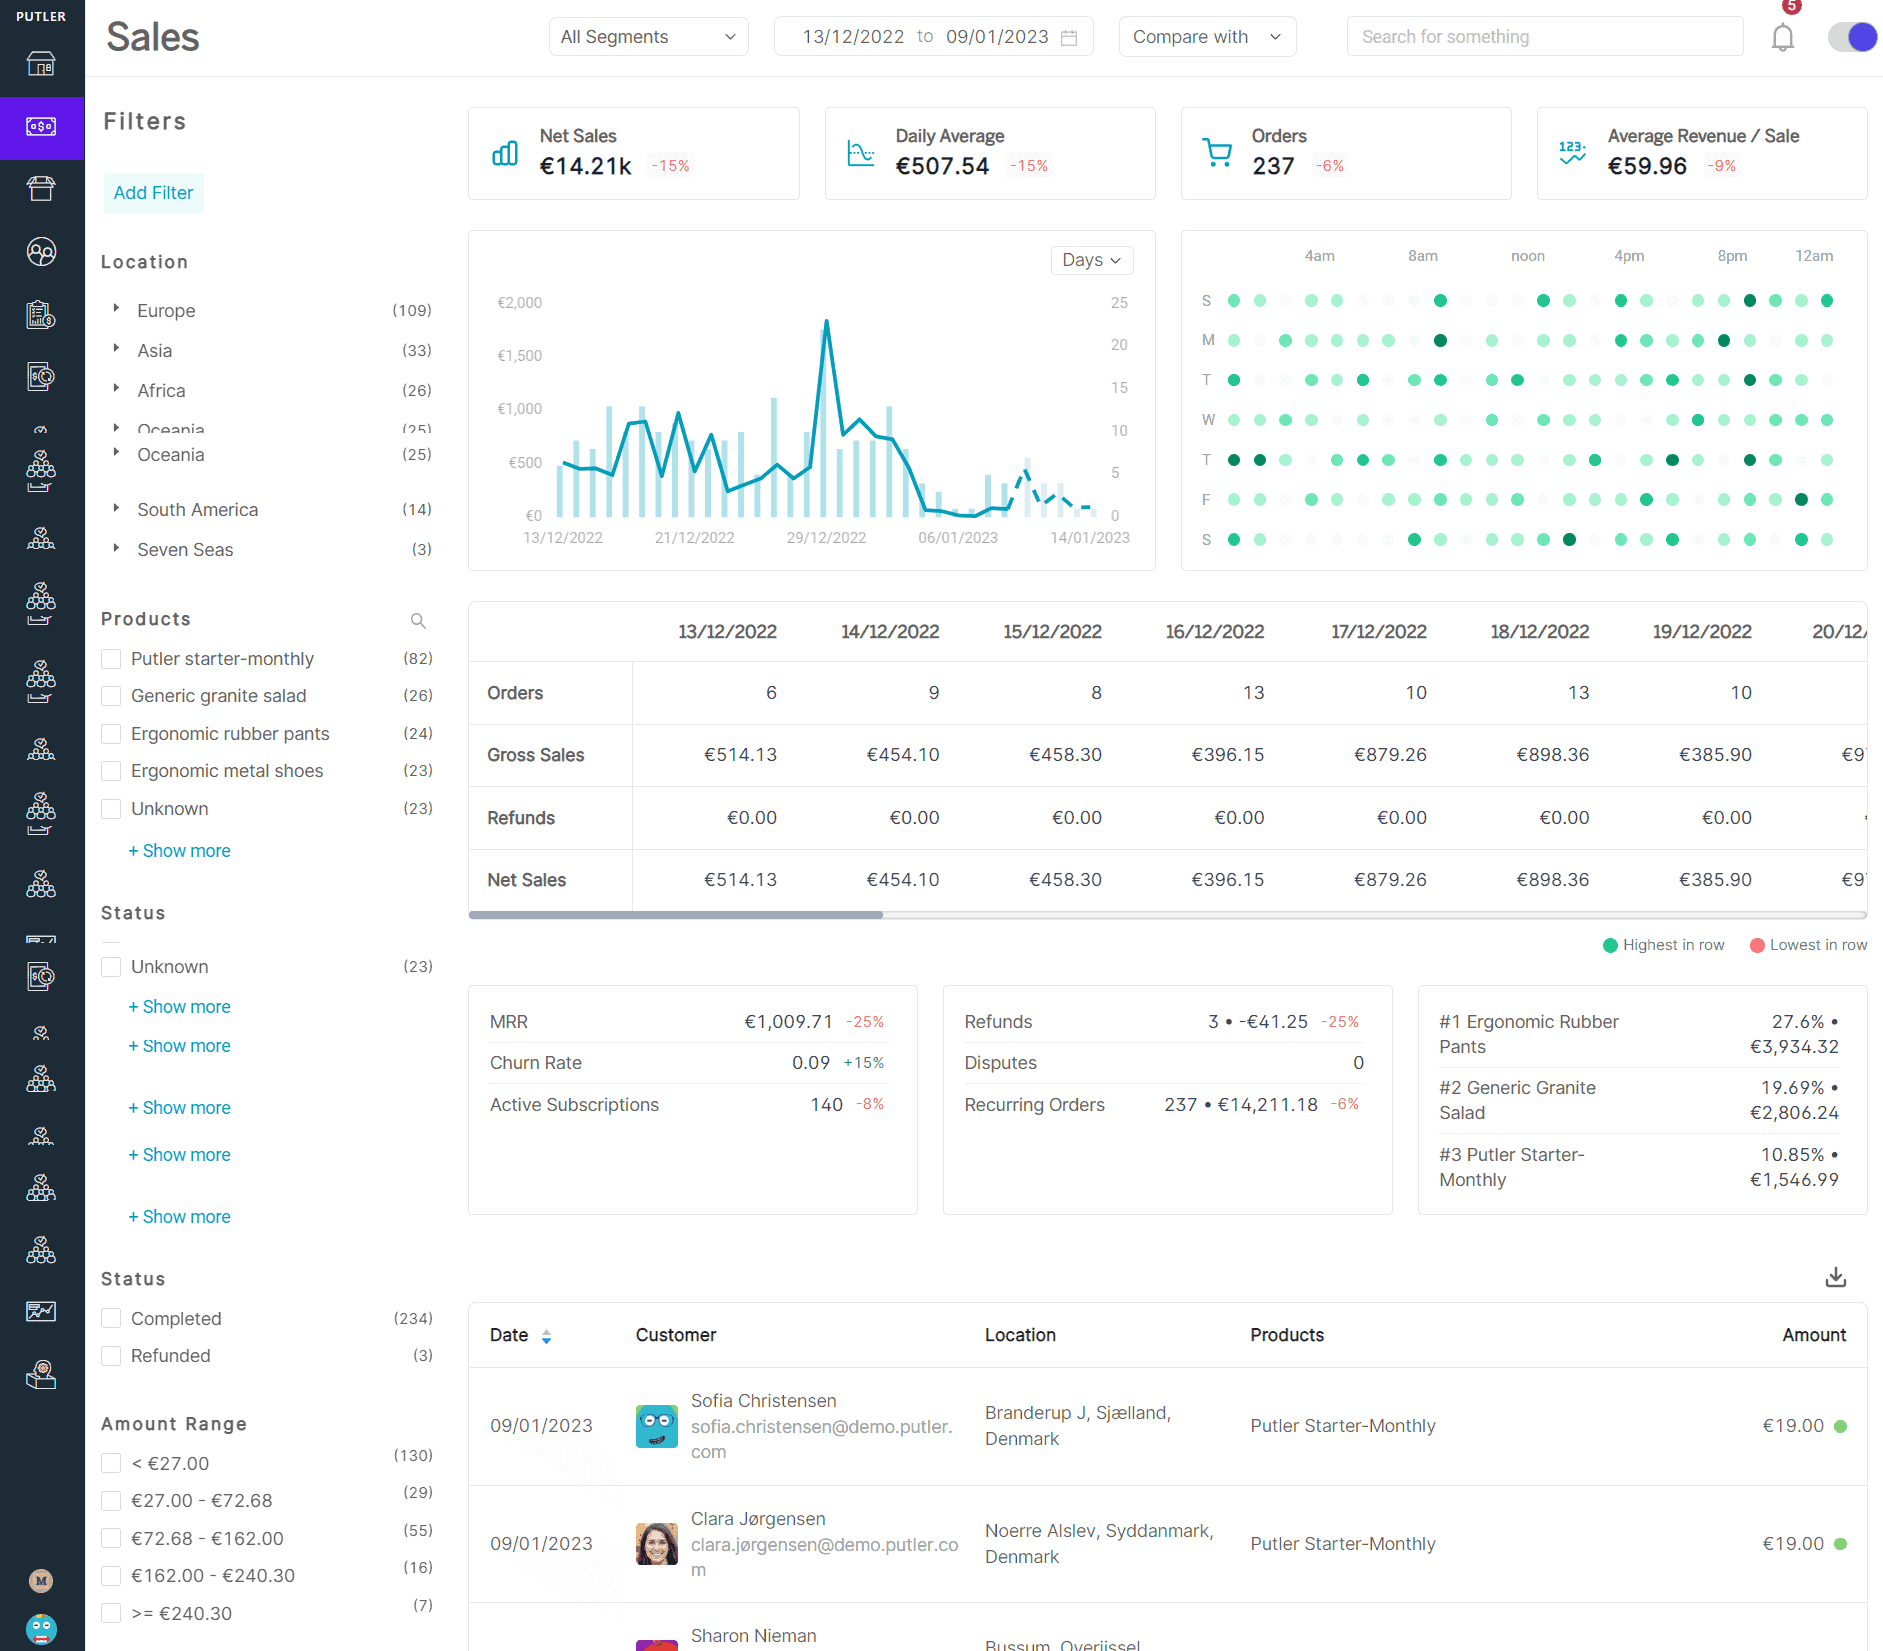1883x1651 pixels.
Task: Click the Add Filter button
Action: click(153, 192)
